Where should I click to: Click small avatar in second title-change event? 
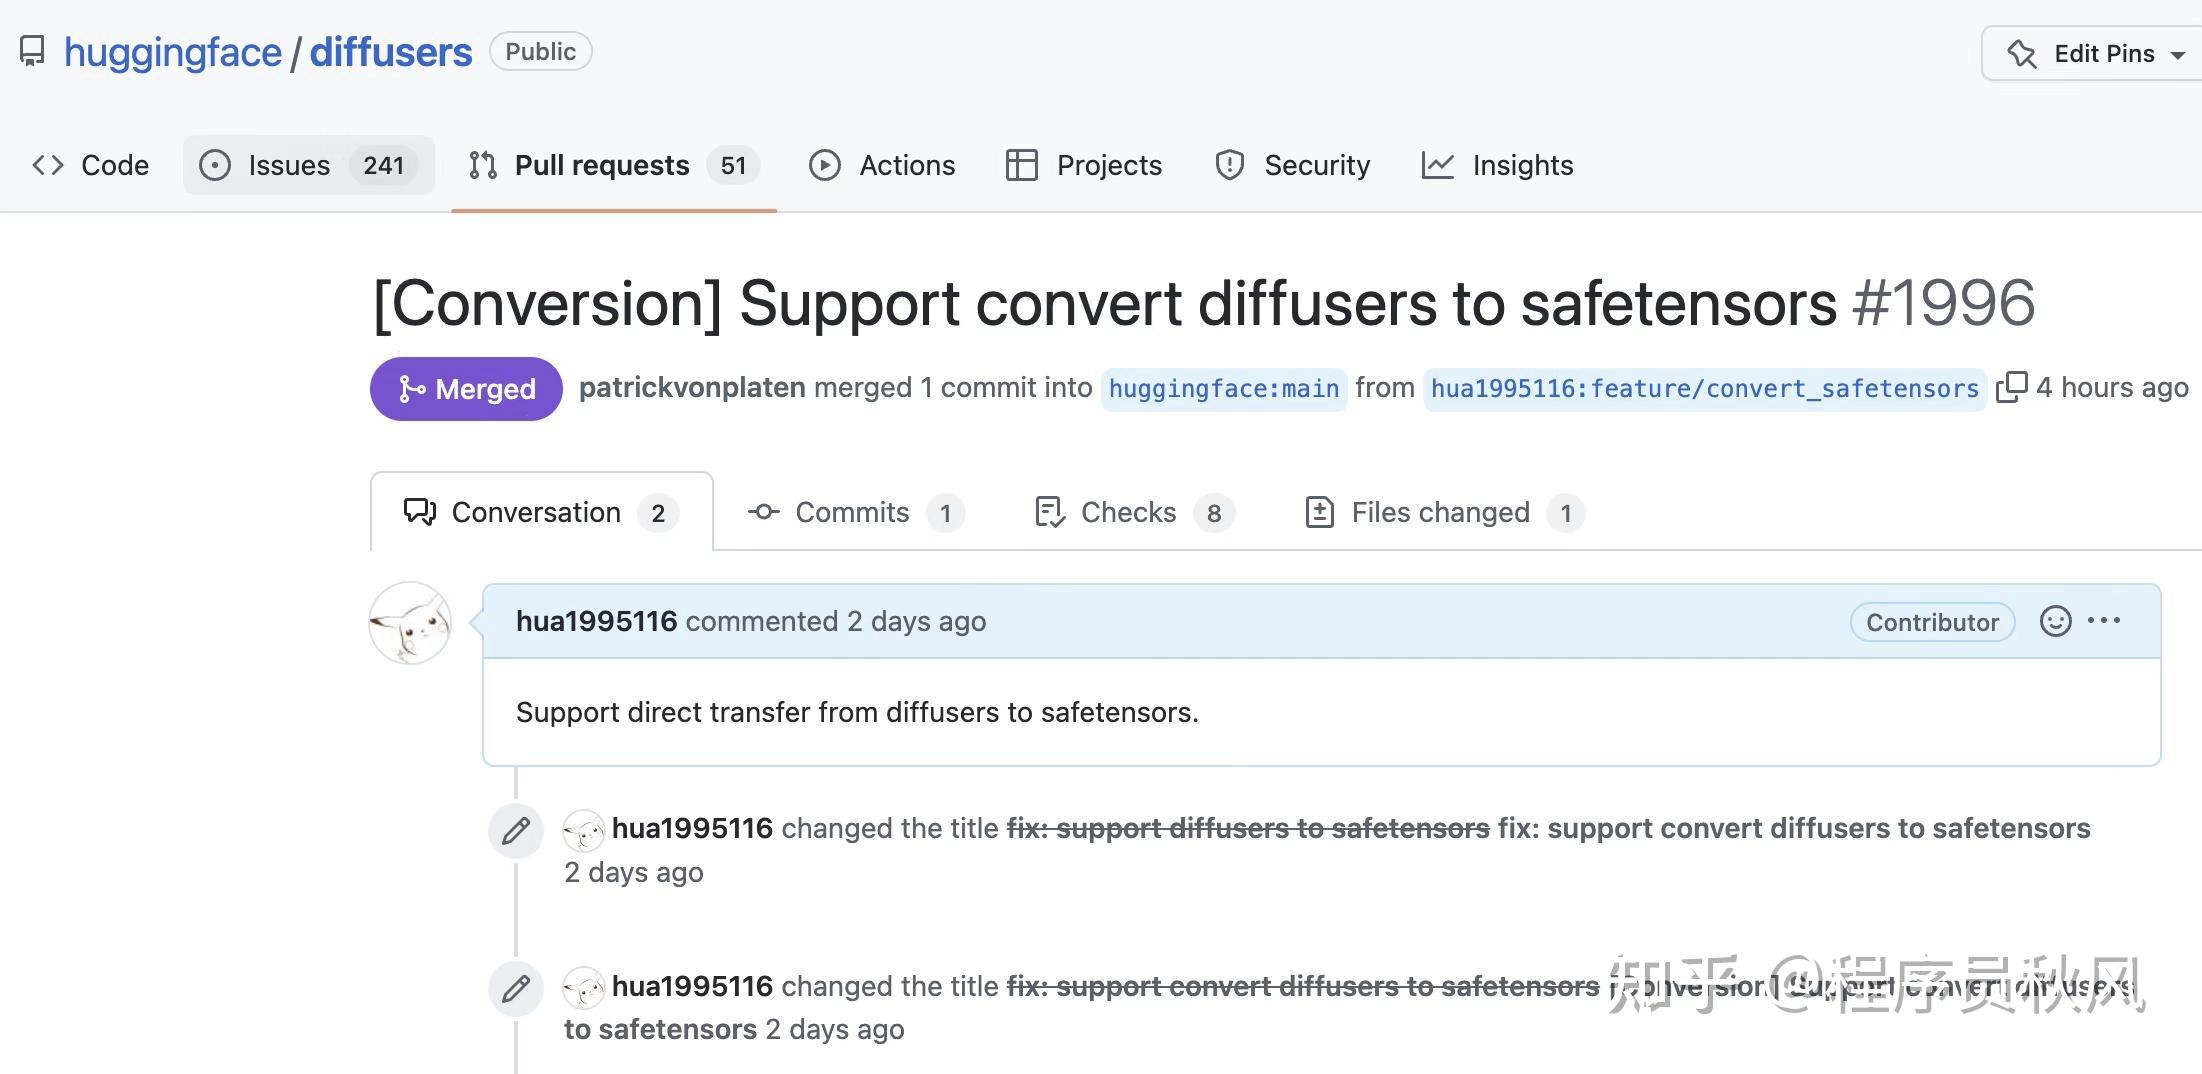[583, 988]
